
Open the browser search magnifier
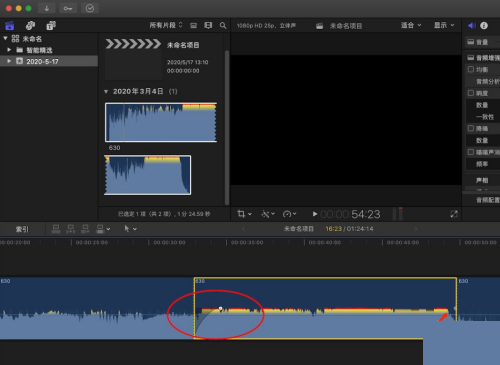[223, 25]
